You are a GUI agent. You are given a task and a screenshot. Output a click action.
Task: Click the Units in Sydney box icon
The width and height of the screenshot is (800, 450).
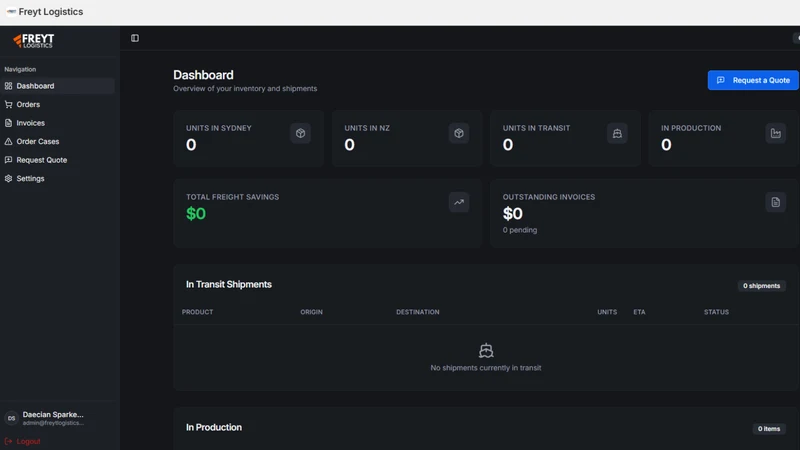[301, 133]
